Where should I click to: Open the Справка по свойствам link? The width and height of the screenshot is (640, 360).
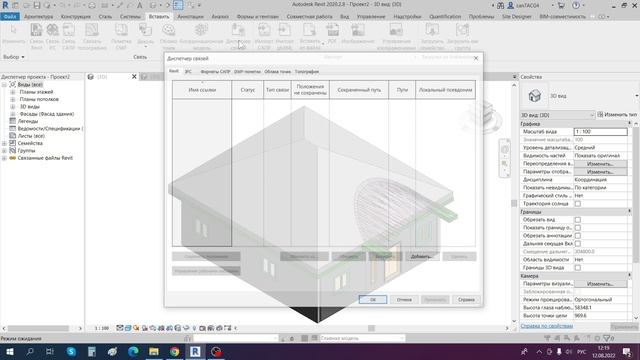pyautogui.click(x=547, y=326)
